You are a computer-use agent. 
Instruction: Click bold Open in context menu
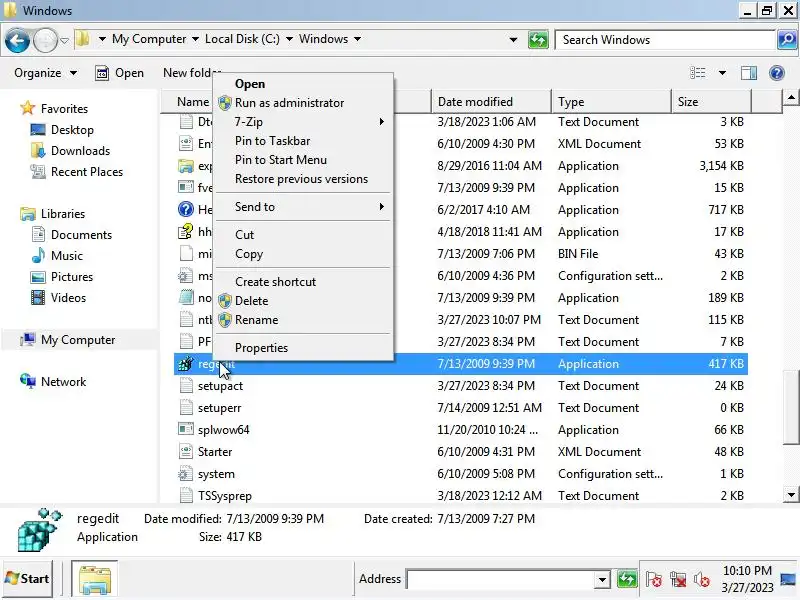point(303,84)
